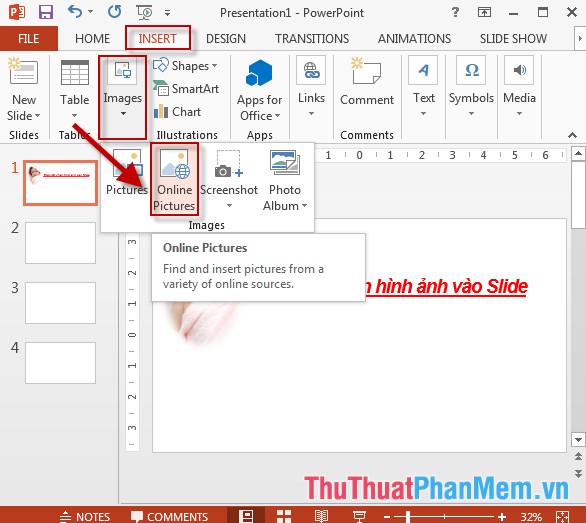
Task: Open the TRANSITIONS tab
Action: coord(312,39)
